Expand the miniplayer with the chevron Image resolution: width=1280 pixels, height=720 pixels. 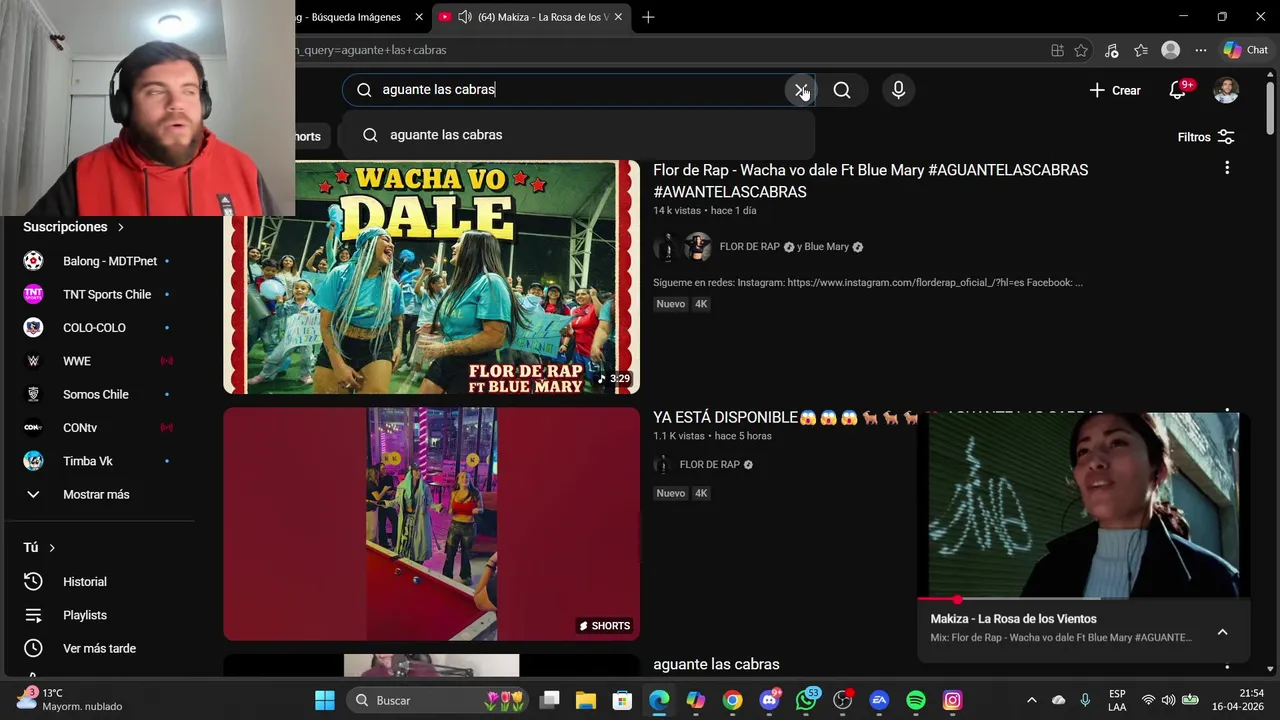[1222, 632]
